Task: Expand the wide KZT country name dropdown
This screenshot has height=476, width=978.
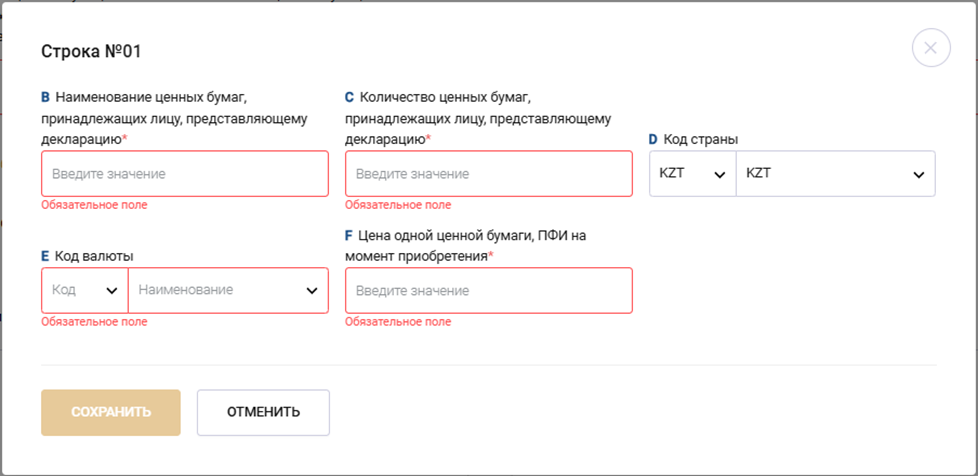Action: click(835, 174)
